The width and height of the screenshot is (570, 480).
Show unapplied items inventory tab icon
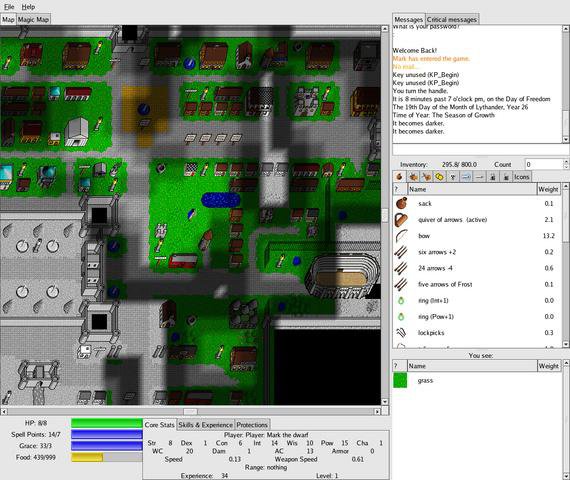pyautogui.click(x=426, y=177)
